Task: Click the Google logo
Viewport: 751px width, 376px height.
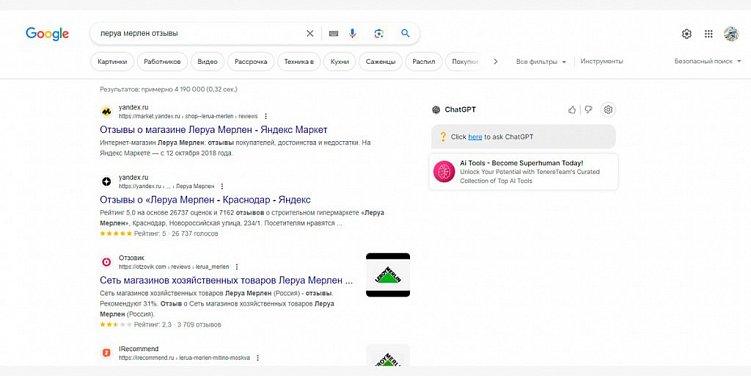Action: (x=47, y=34)
